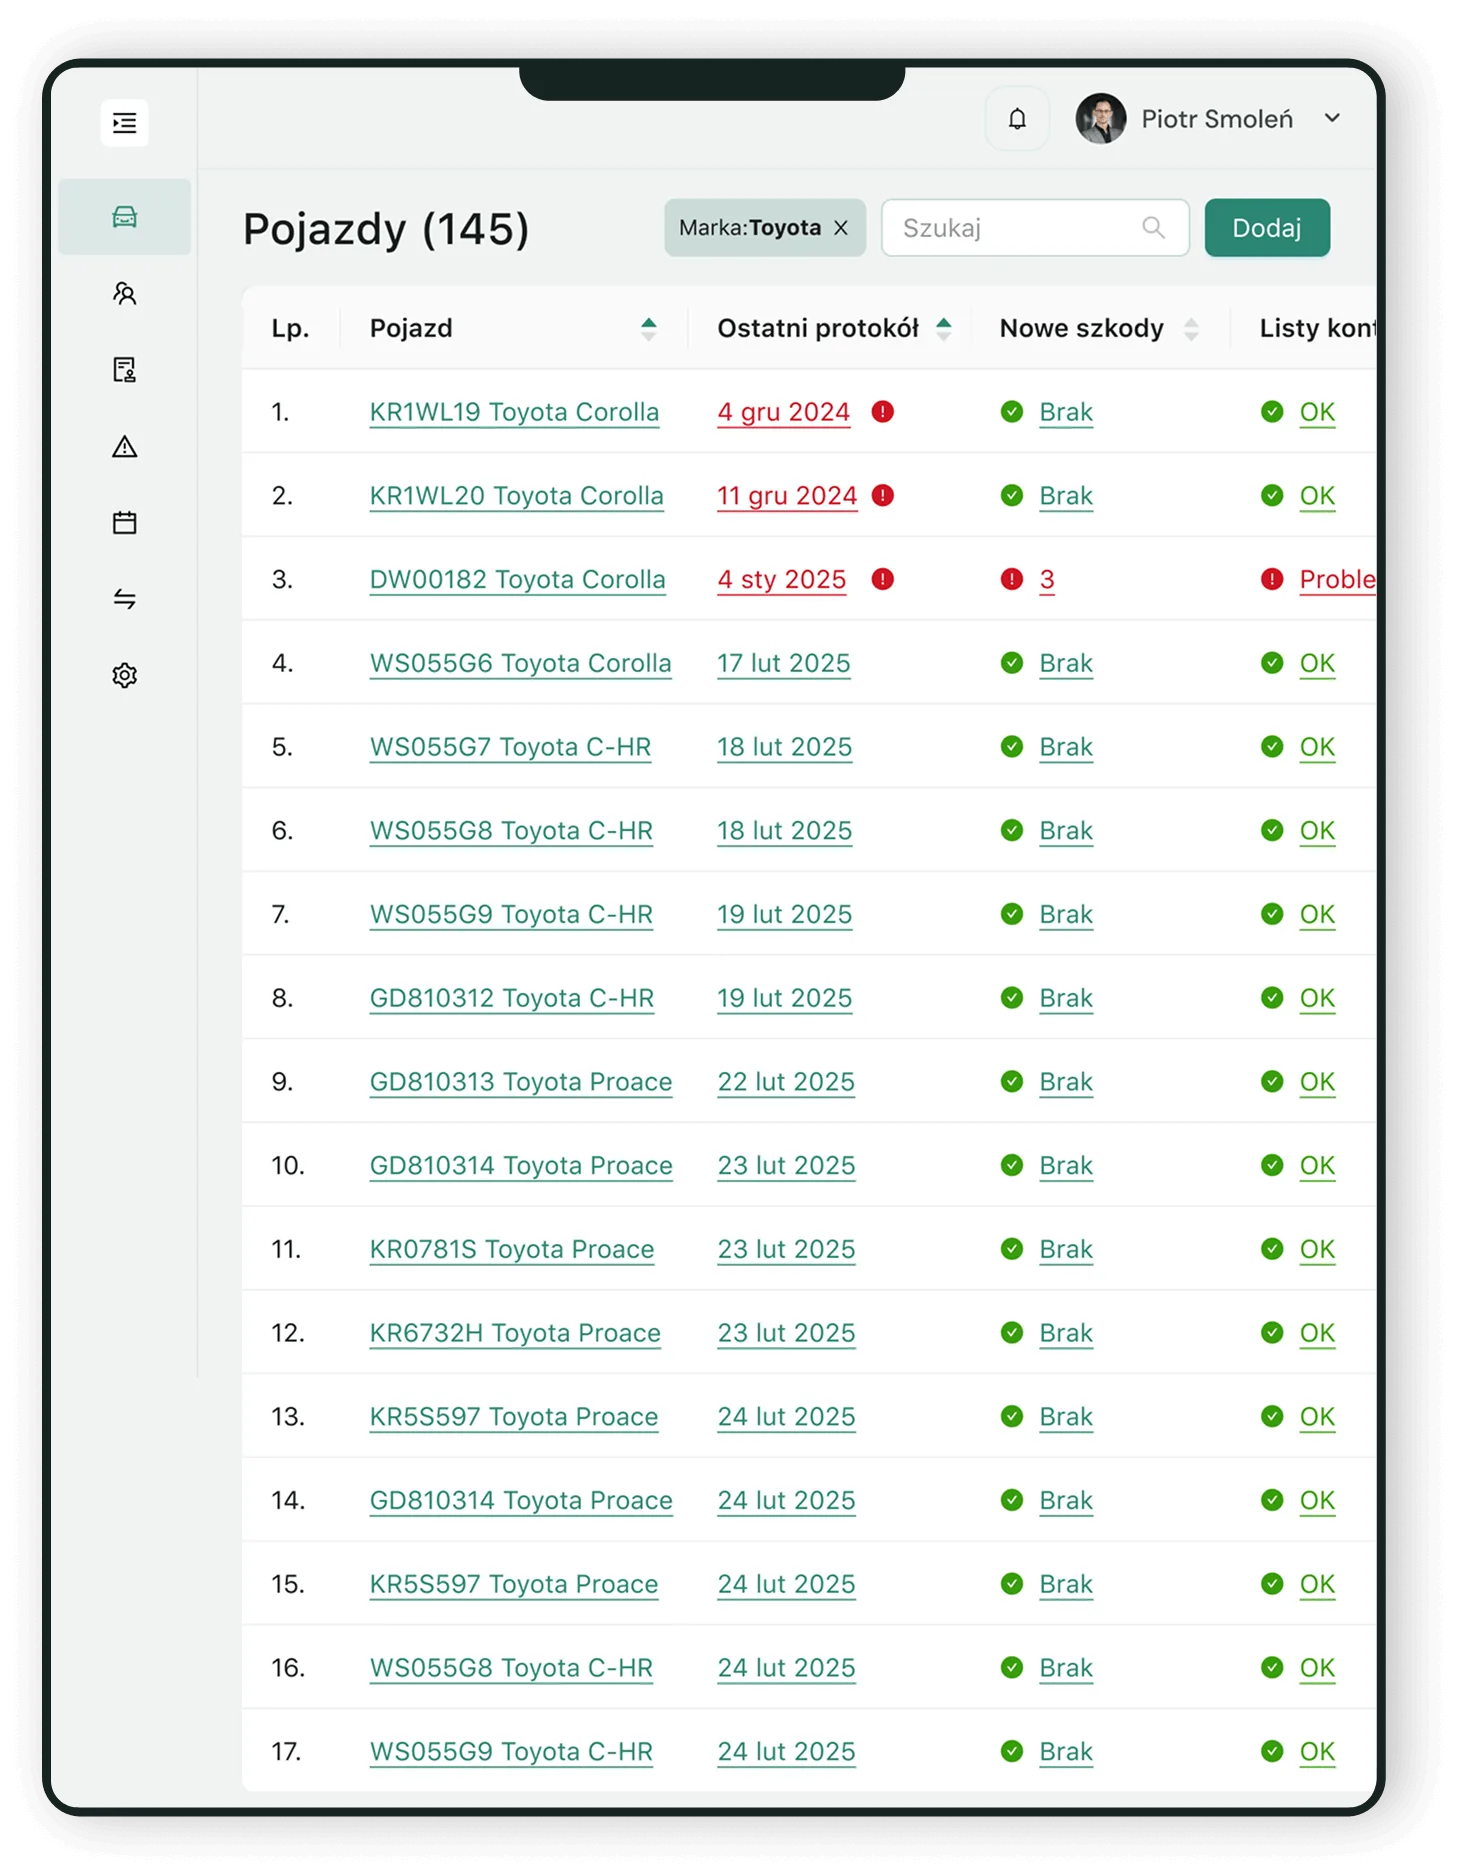
Task: Remove the Marka: Toyota filter
Action: coord(841,228)
